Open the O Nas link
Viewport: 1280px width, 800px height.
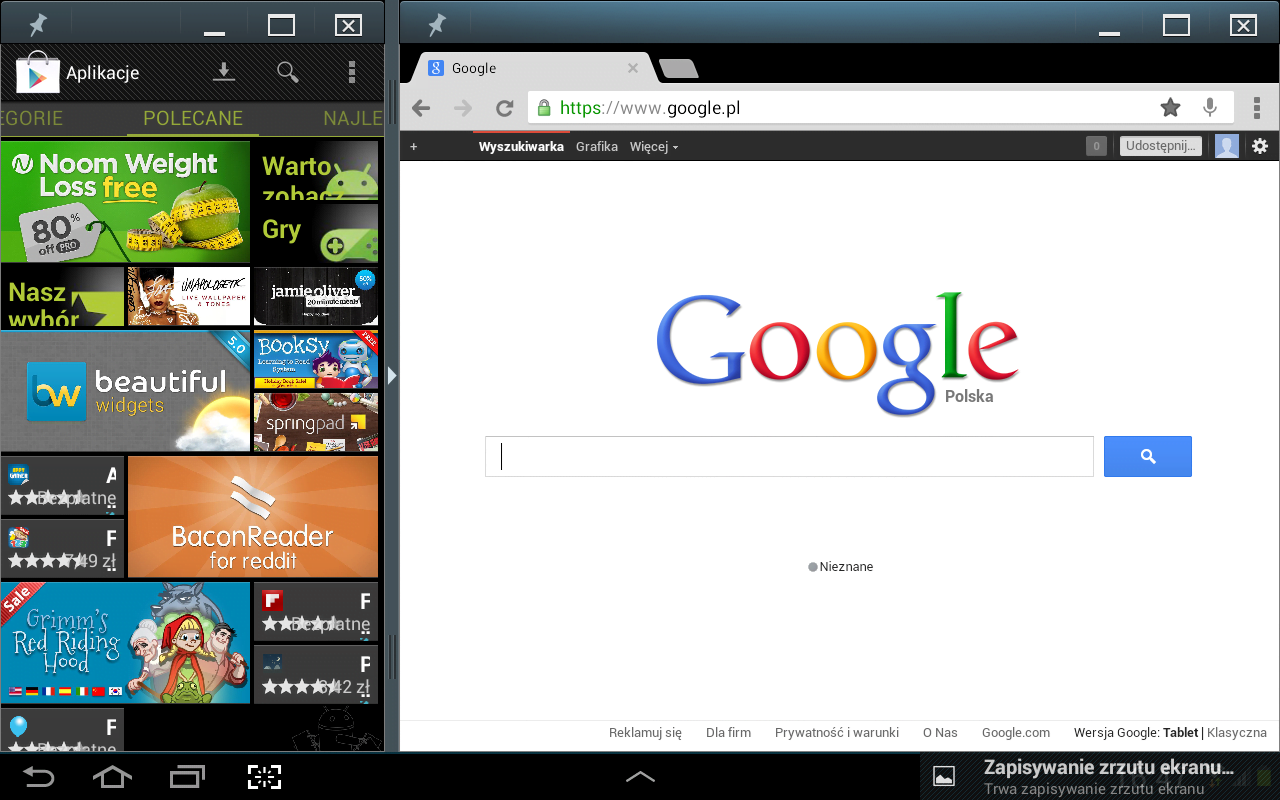[x=940, y=732]
